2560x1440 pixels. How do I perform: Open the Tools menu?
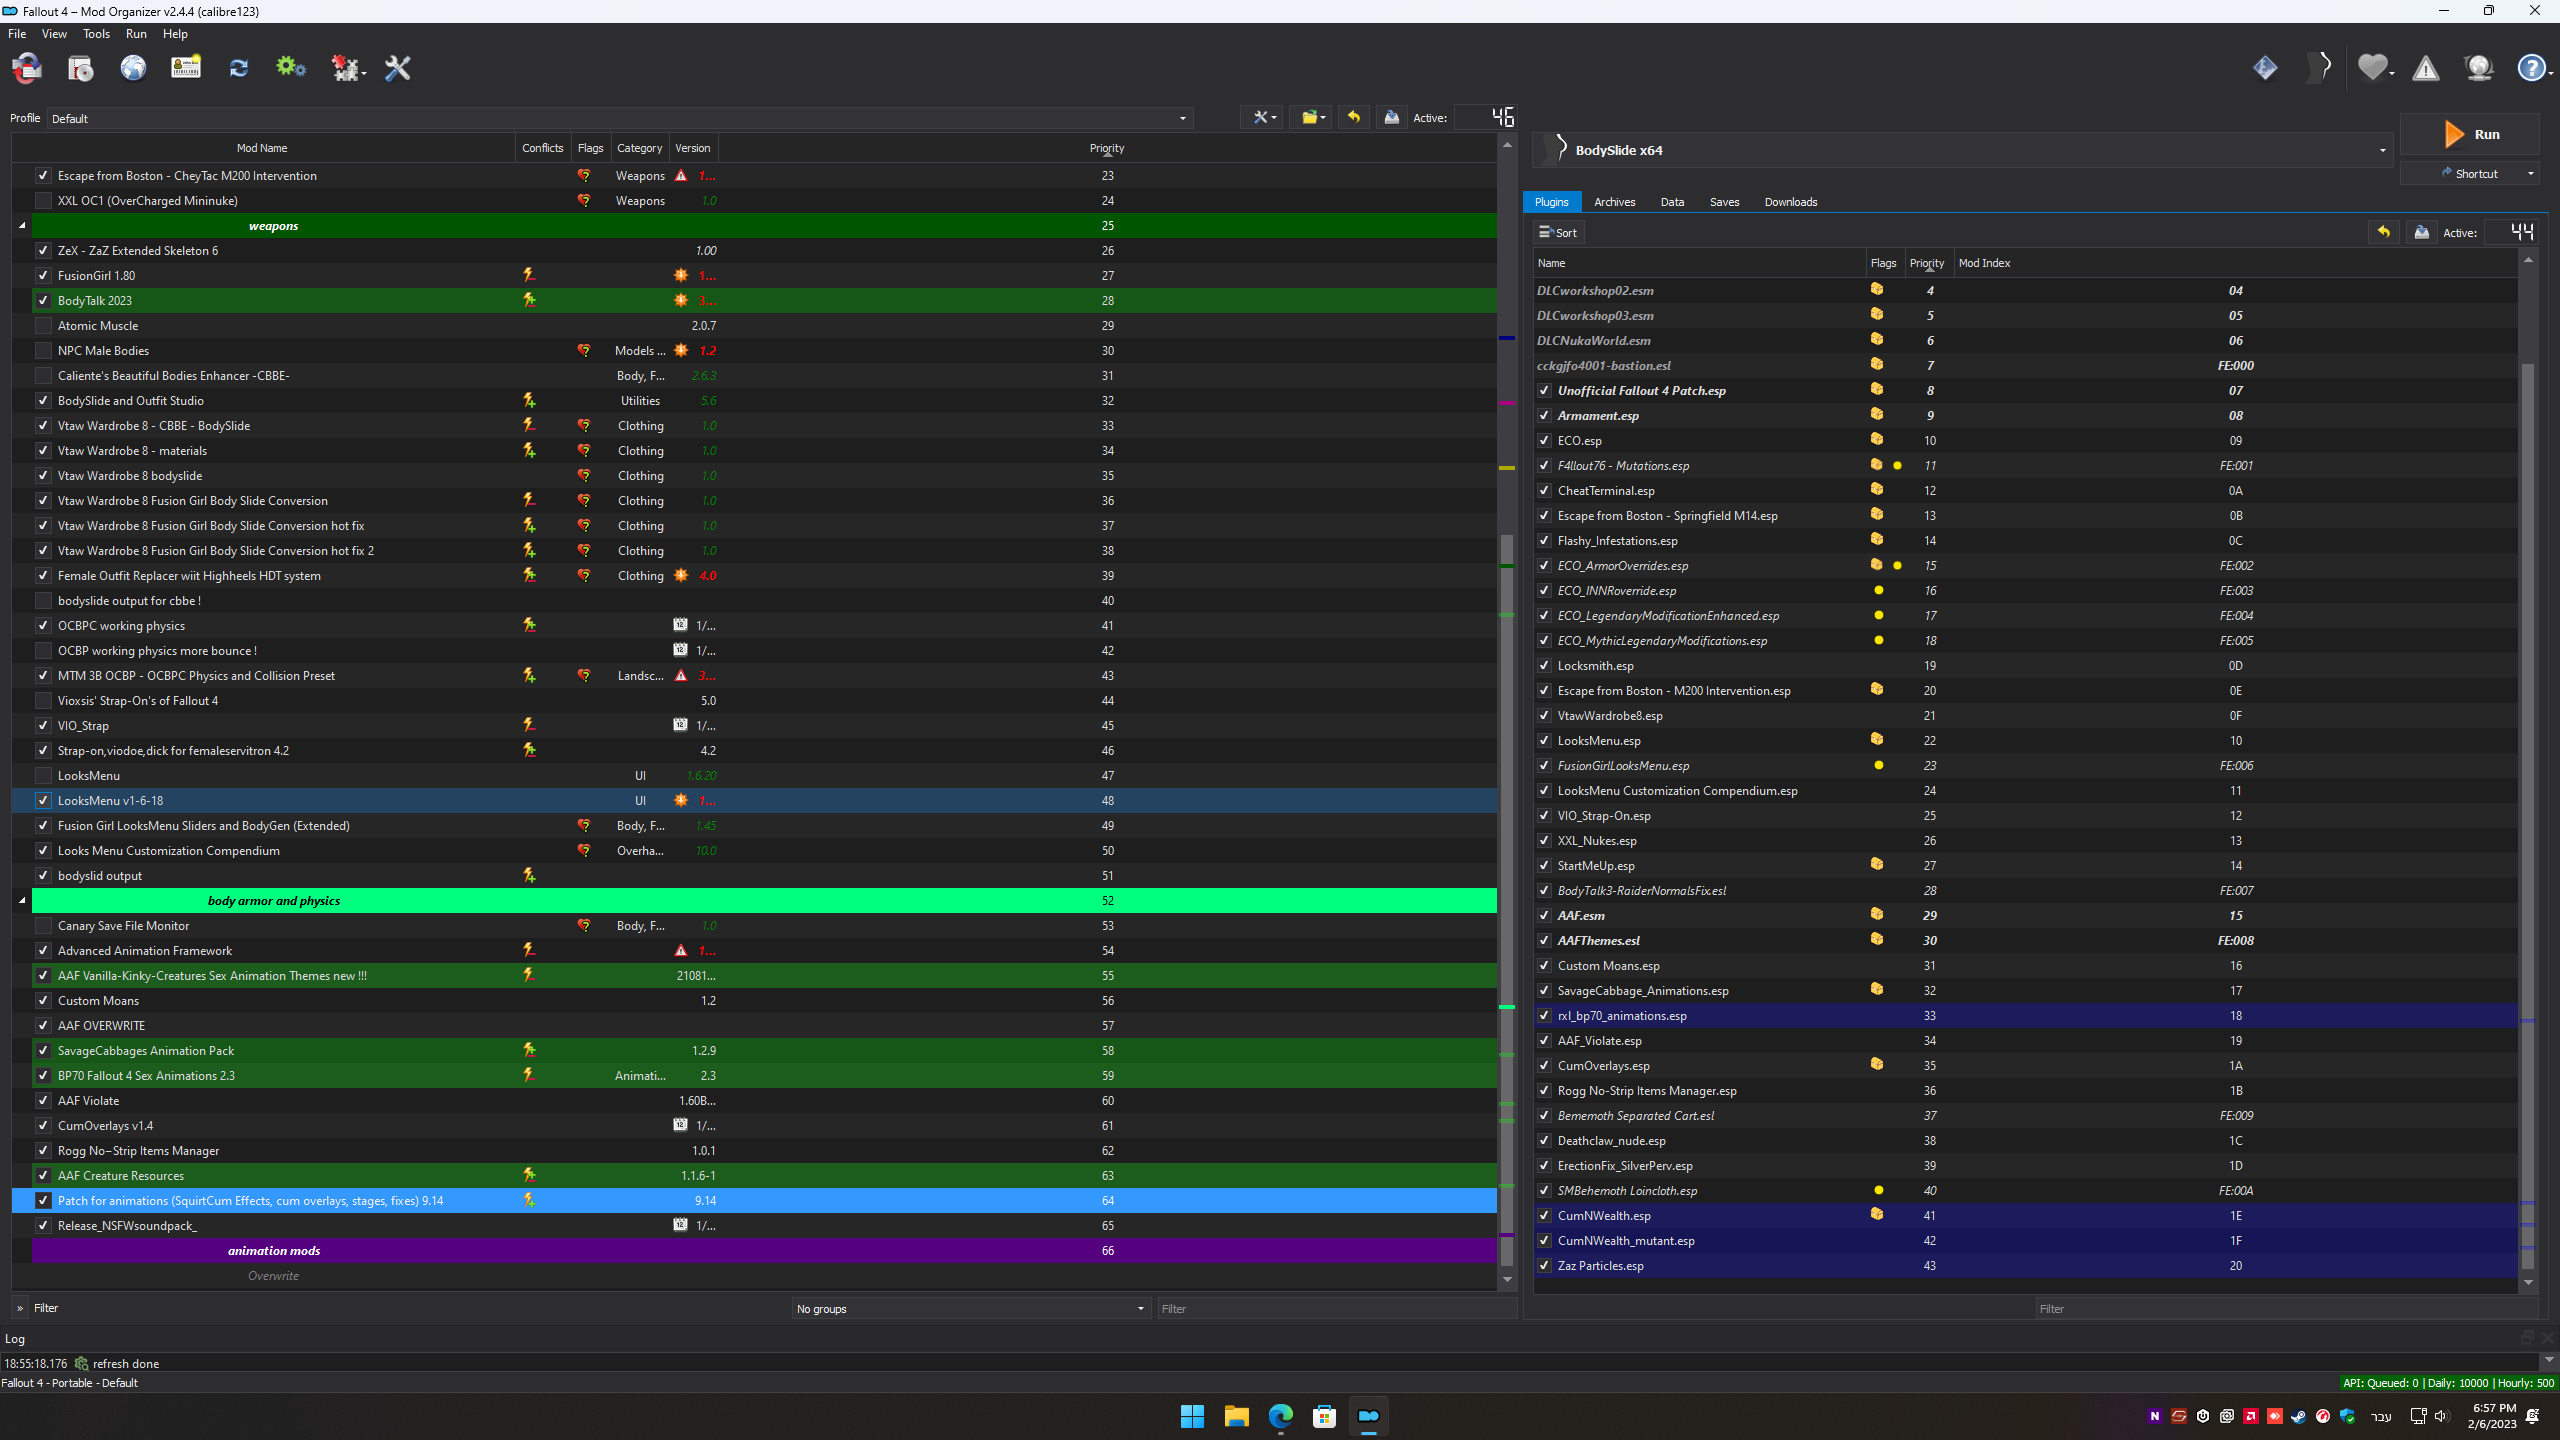(x=96, y=33)
